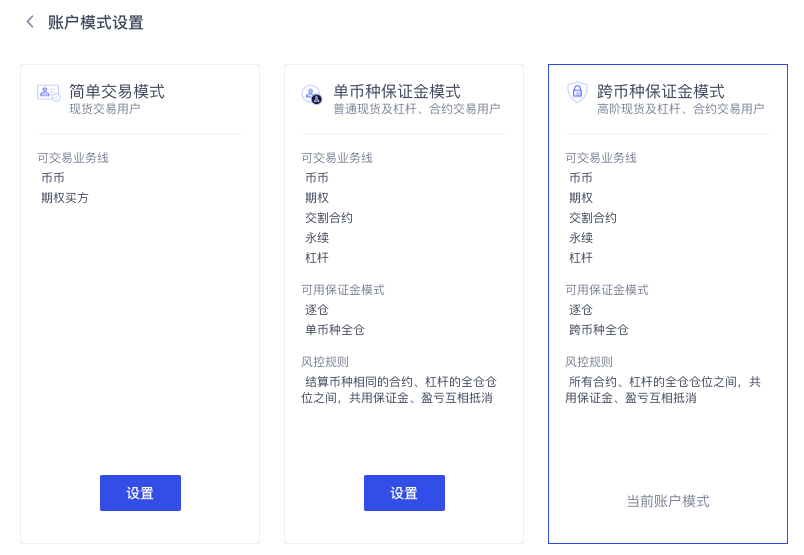Click the 账户模式设置 page title
804x555 pixels.
(96, 23)
